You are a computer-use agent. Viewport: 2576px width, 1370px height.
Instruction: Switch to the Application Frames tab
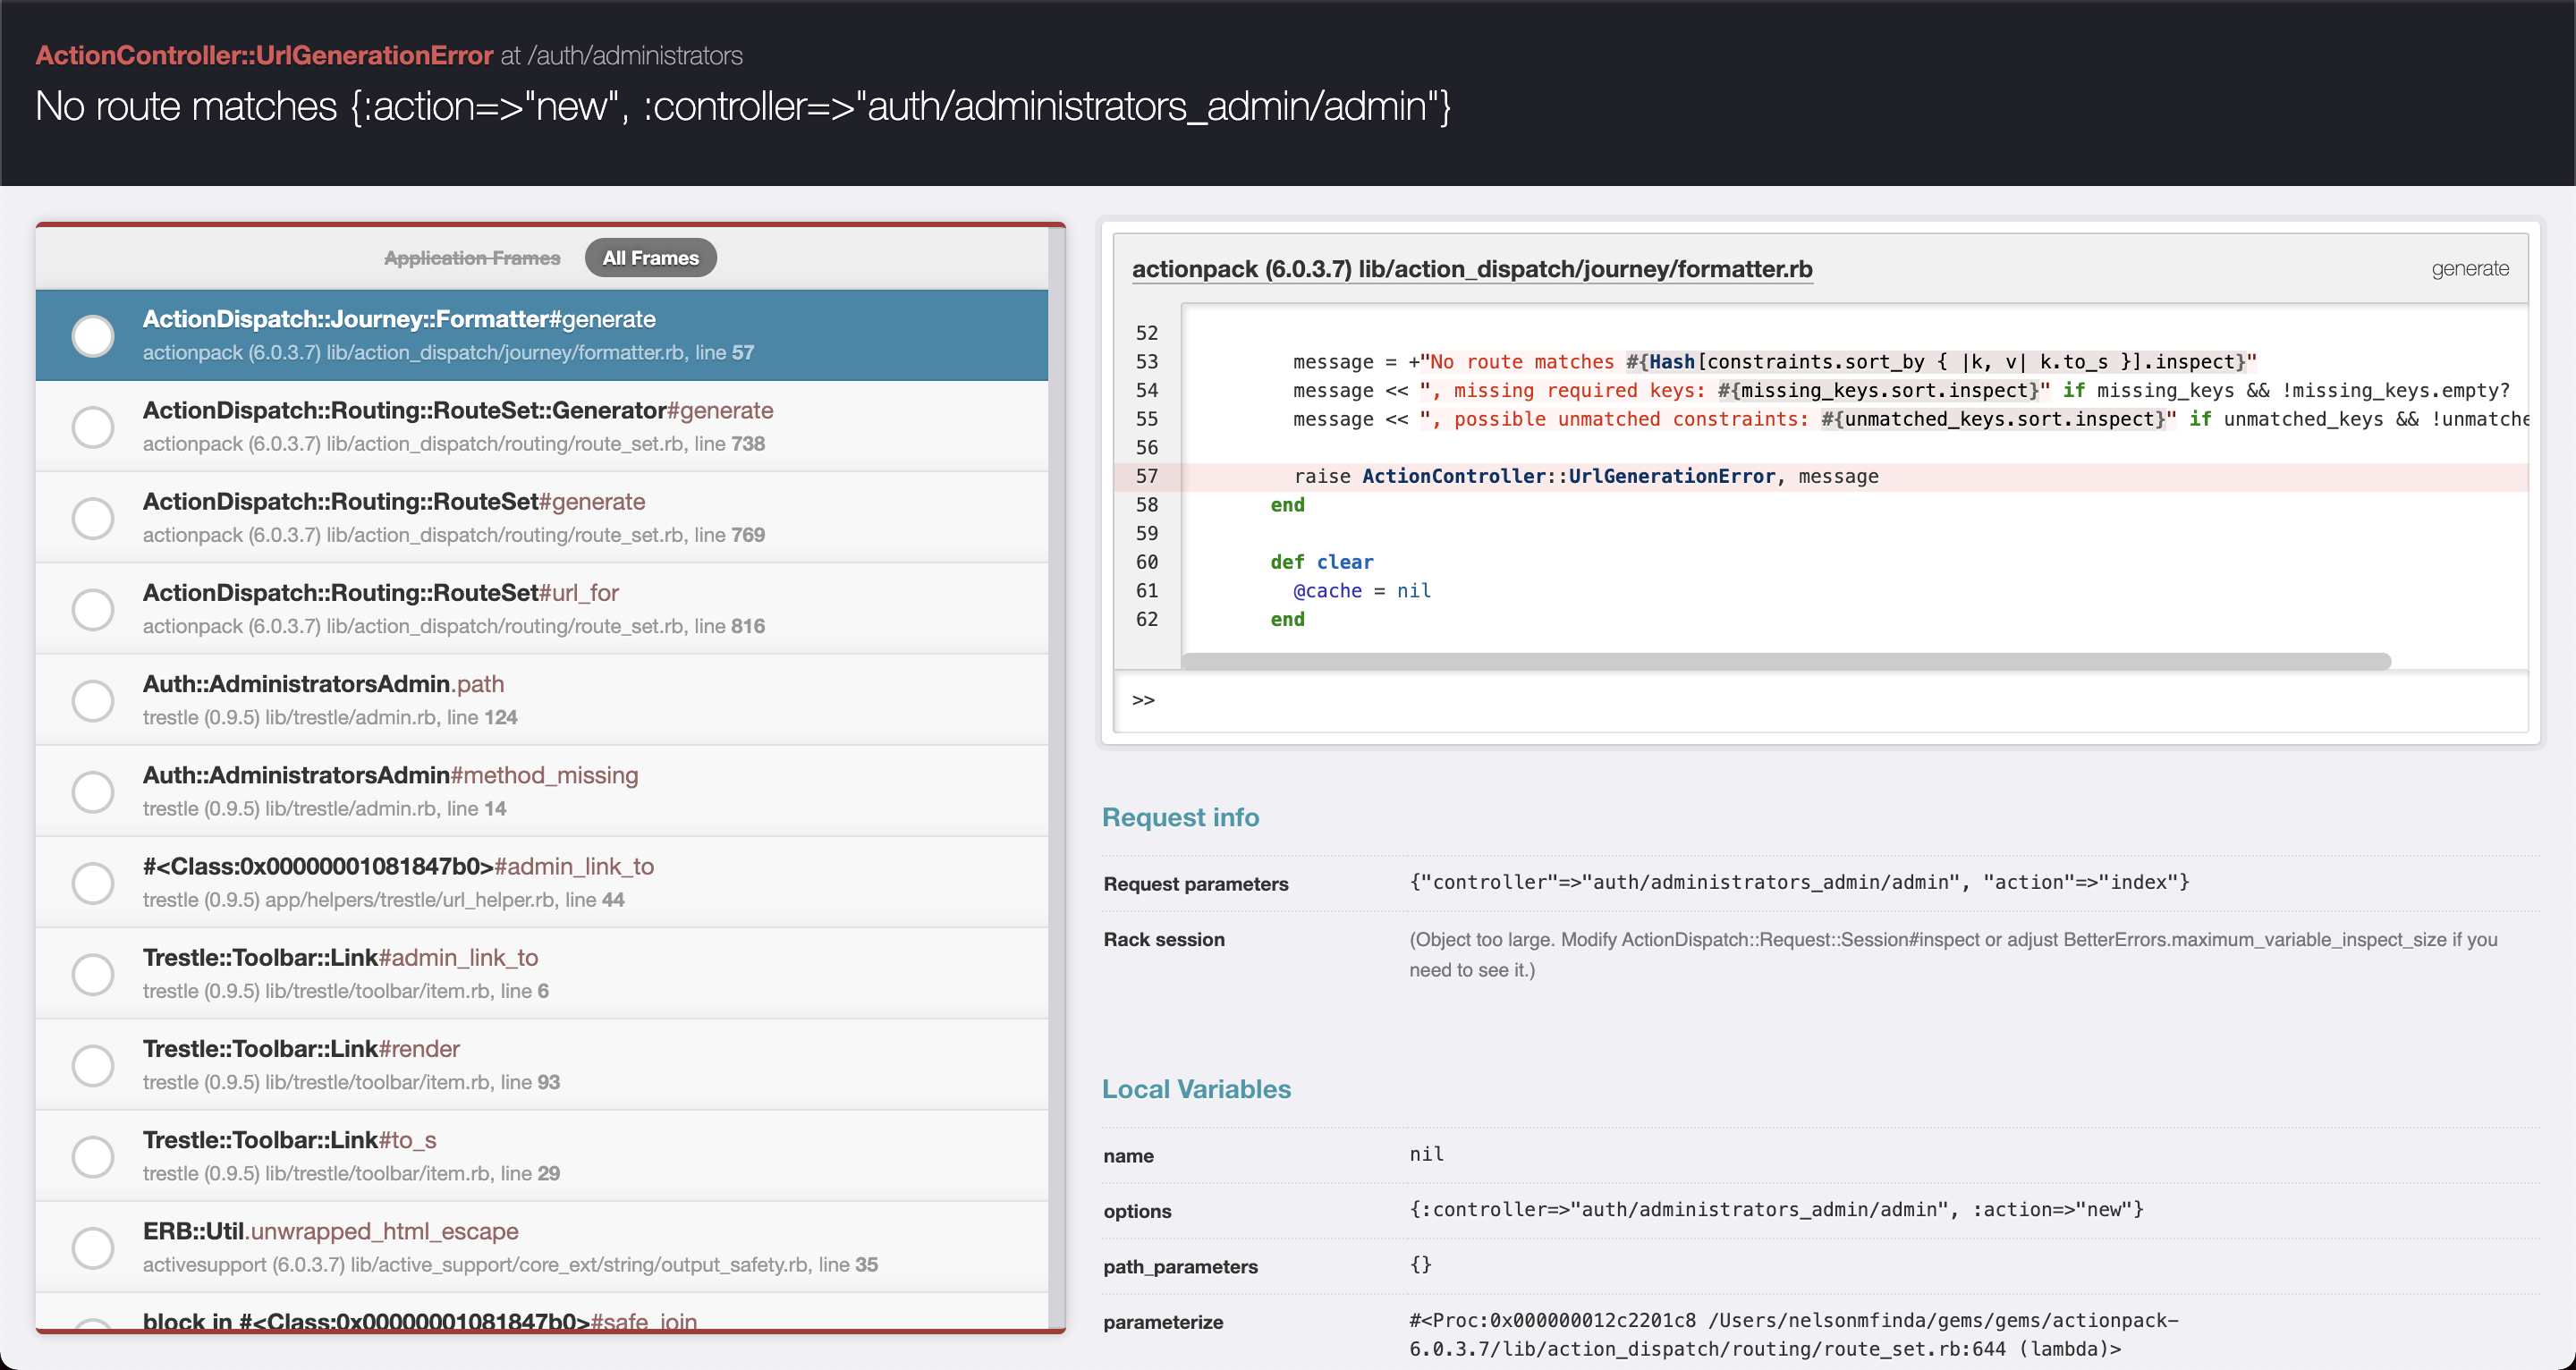tap(472, 257)
